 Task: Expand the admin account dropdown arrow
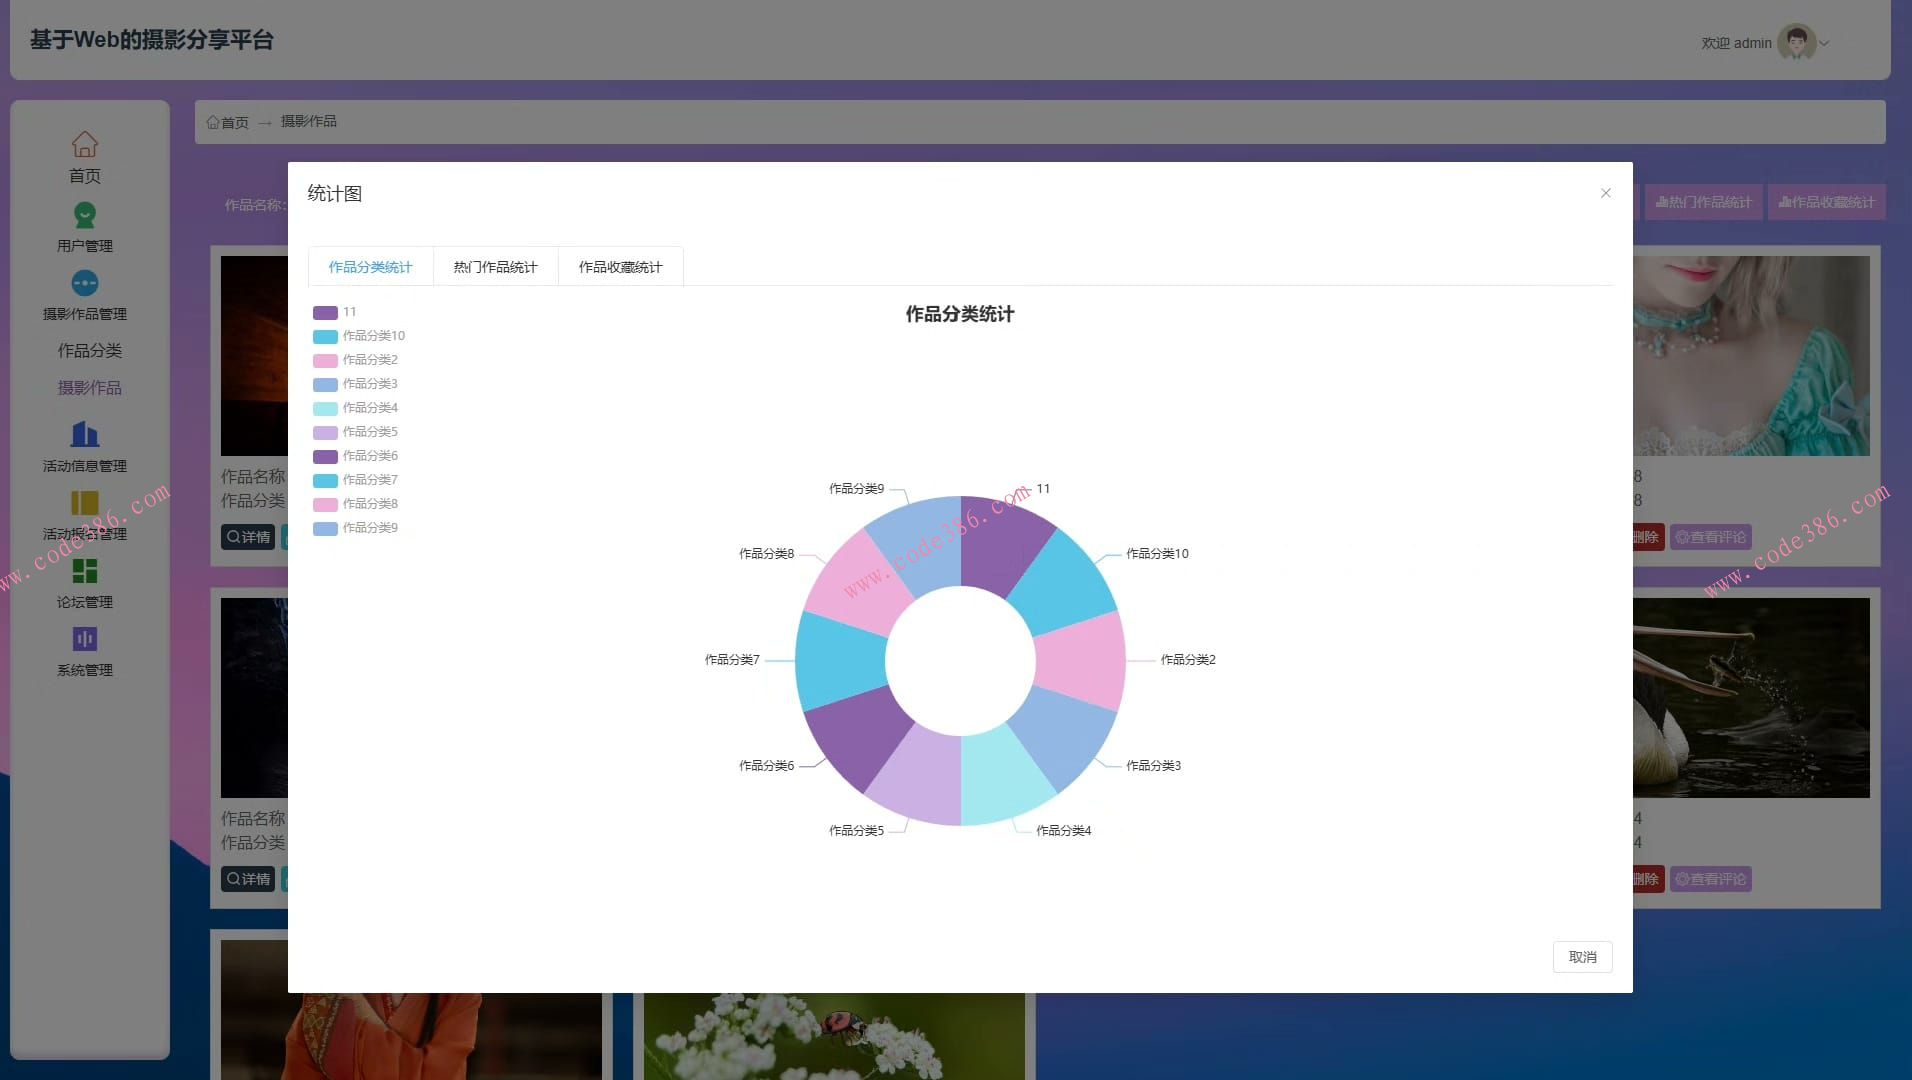point(1825,43)
